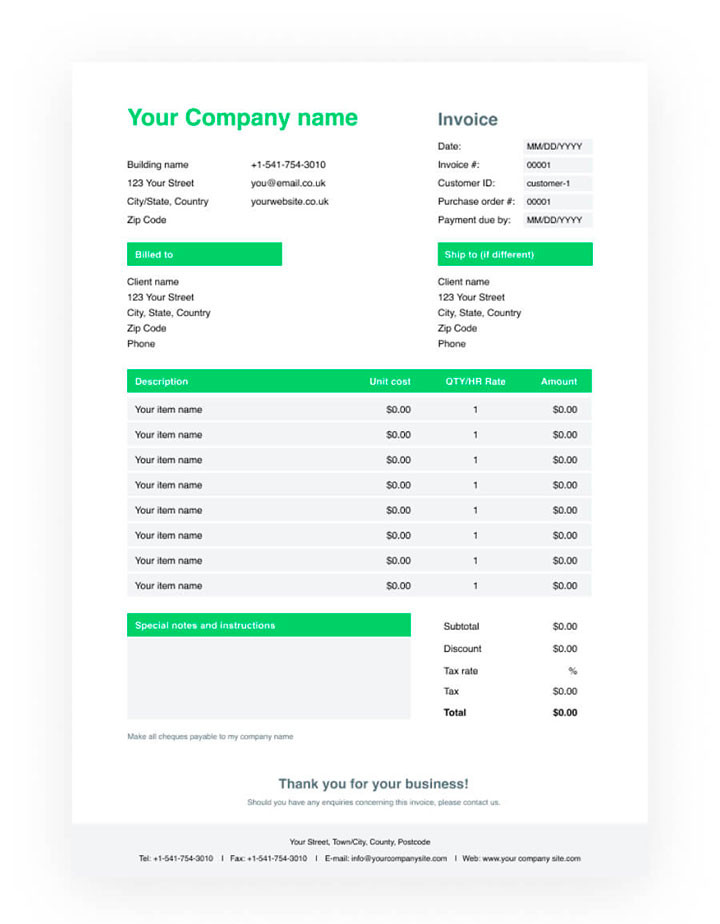Click the Date field showing MM/DD/YYYY
Screen dimensions: 720x924
tap(557, 146)
